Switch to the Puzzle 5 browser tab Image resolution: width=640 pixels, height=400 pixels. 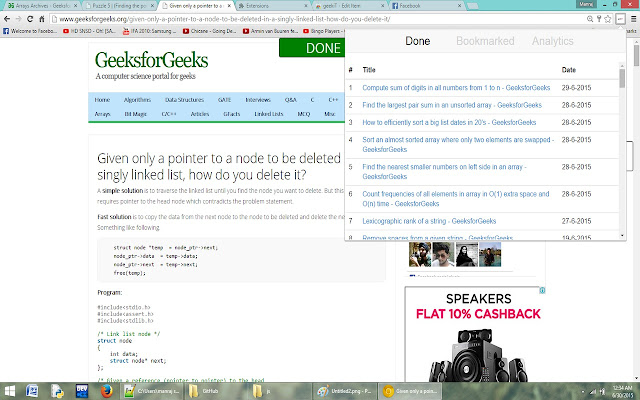[x=119, y=6]
